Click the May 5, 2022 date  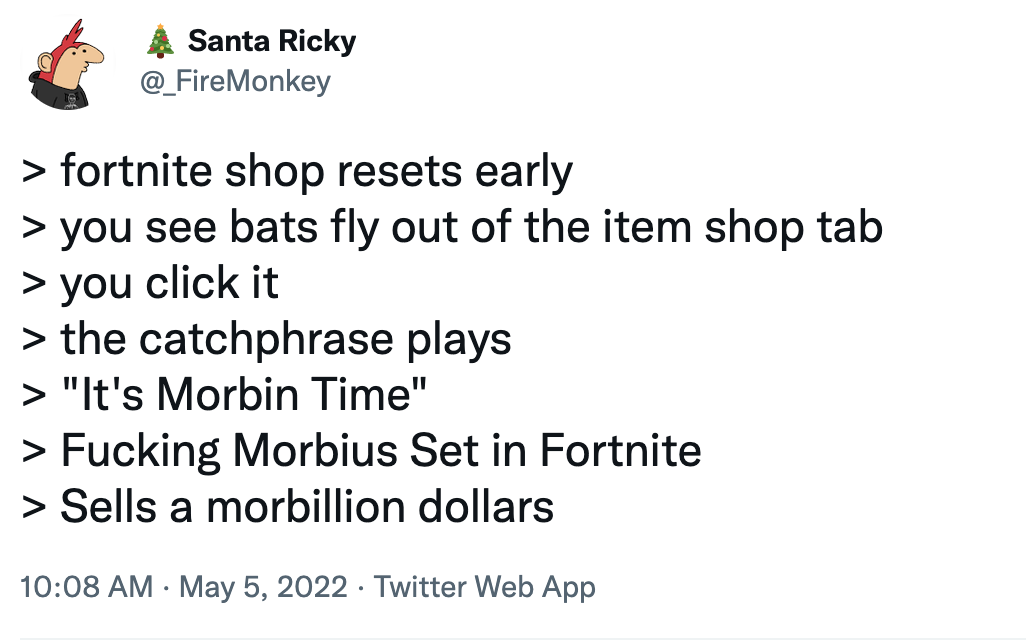point(263,587)
